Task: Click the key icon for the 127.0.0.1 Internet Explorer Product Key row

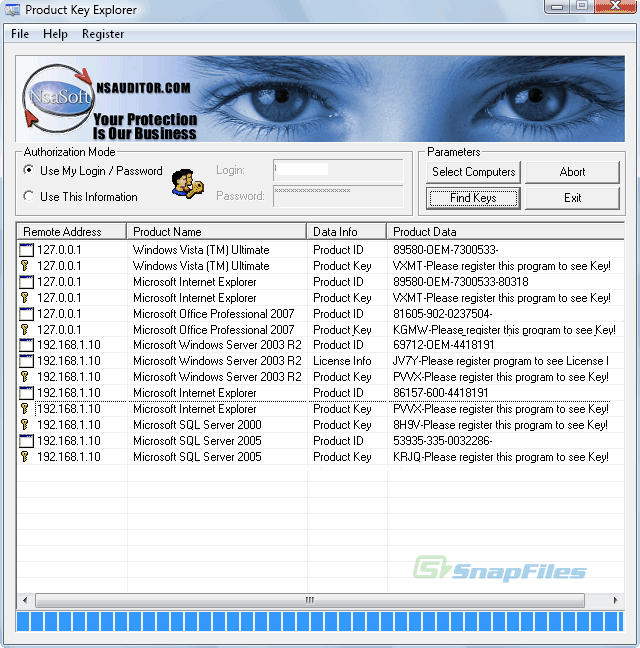Action: click(25, 298)
